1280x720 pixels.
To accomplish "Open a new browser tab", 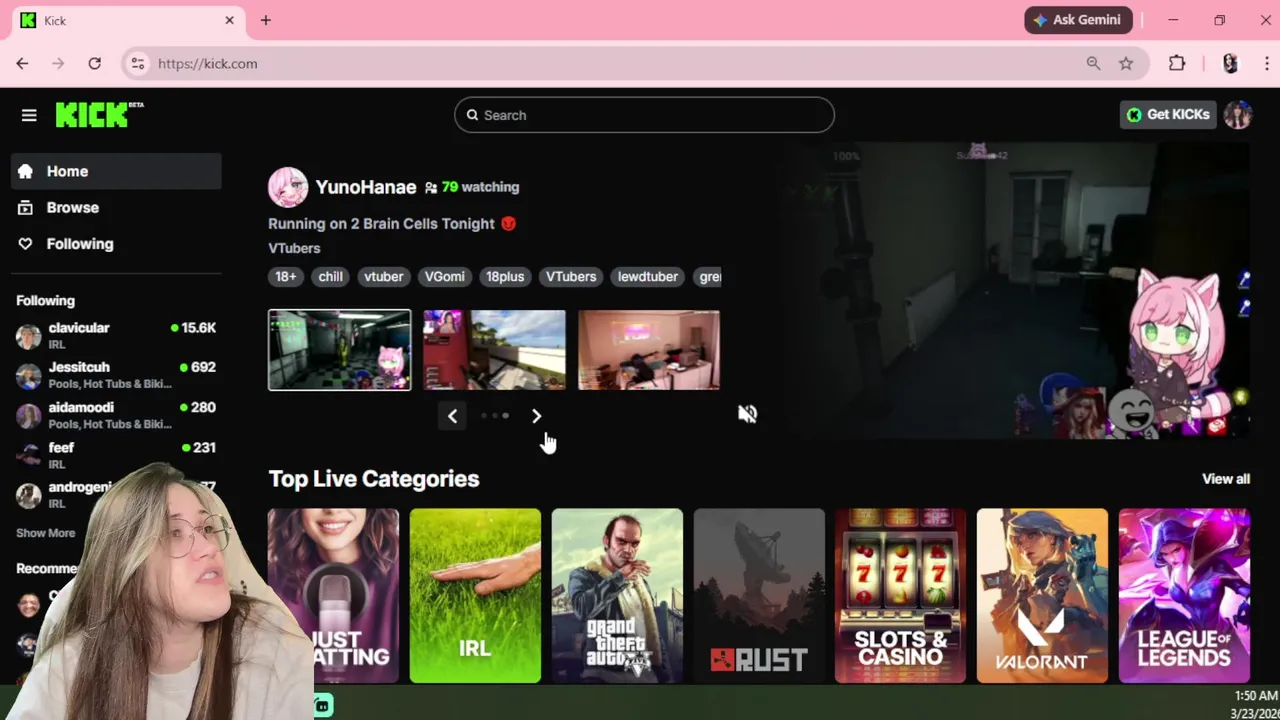I will click(x=265, y=20).
